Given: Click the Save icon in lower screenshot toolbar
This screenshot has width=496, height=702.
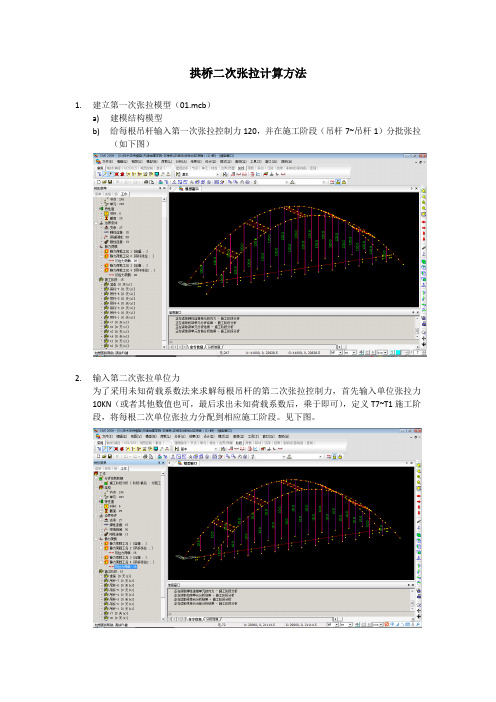Looking at the screenshot, I should [110, 456].
